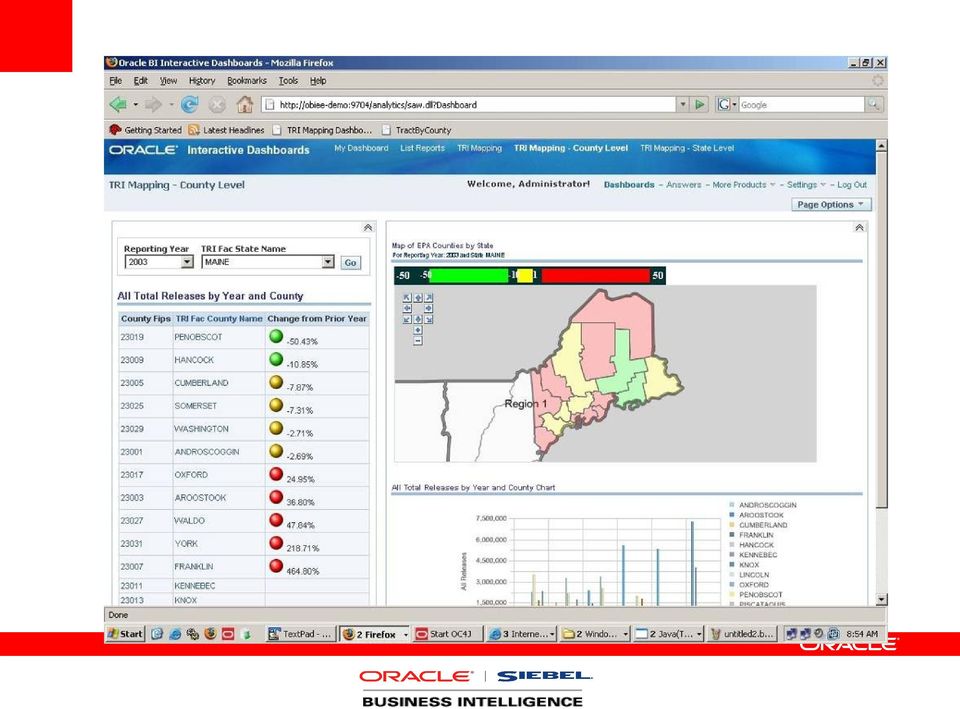Switch to List Reports tab

tap(422, 148)
